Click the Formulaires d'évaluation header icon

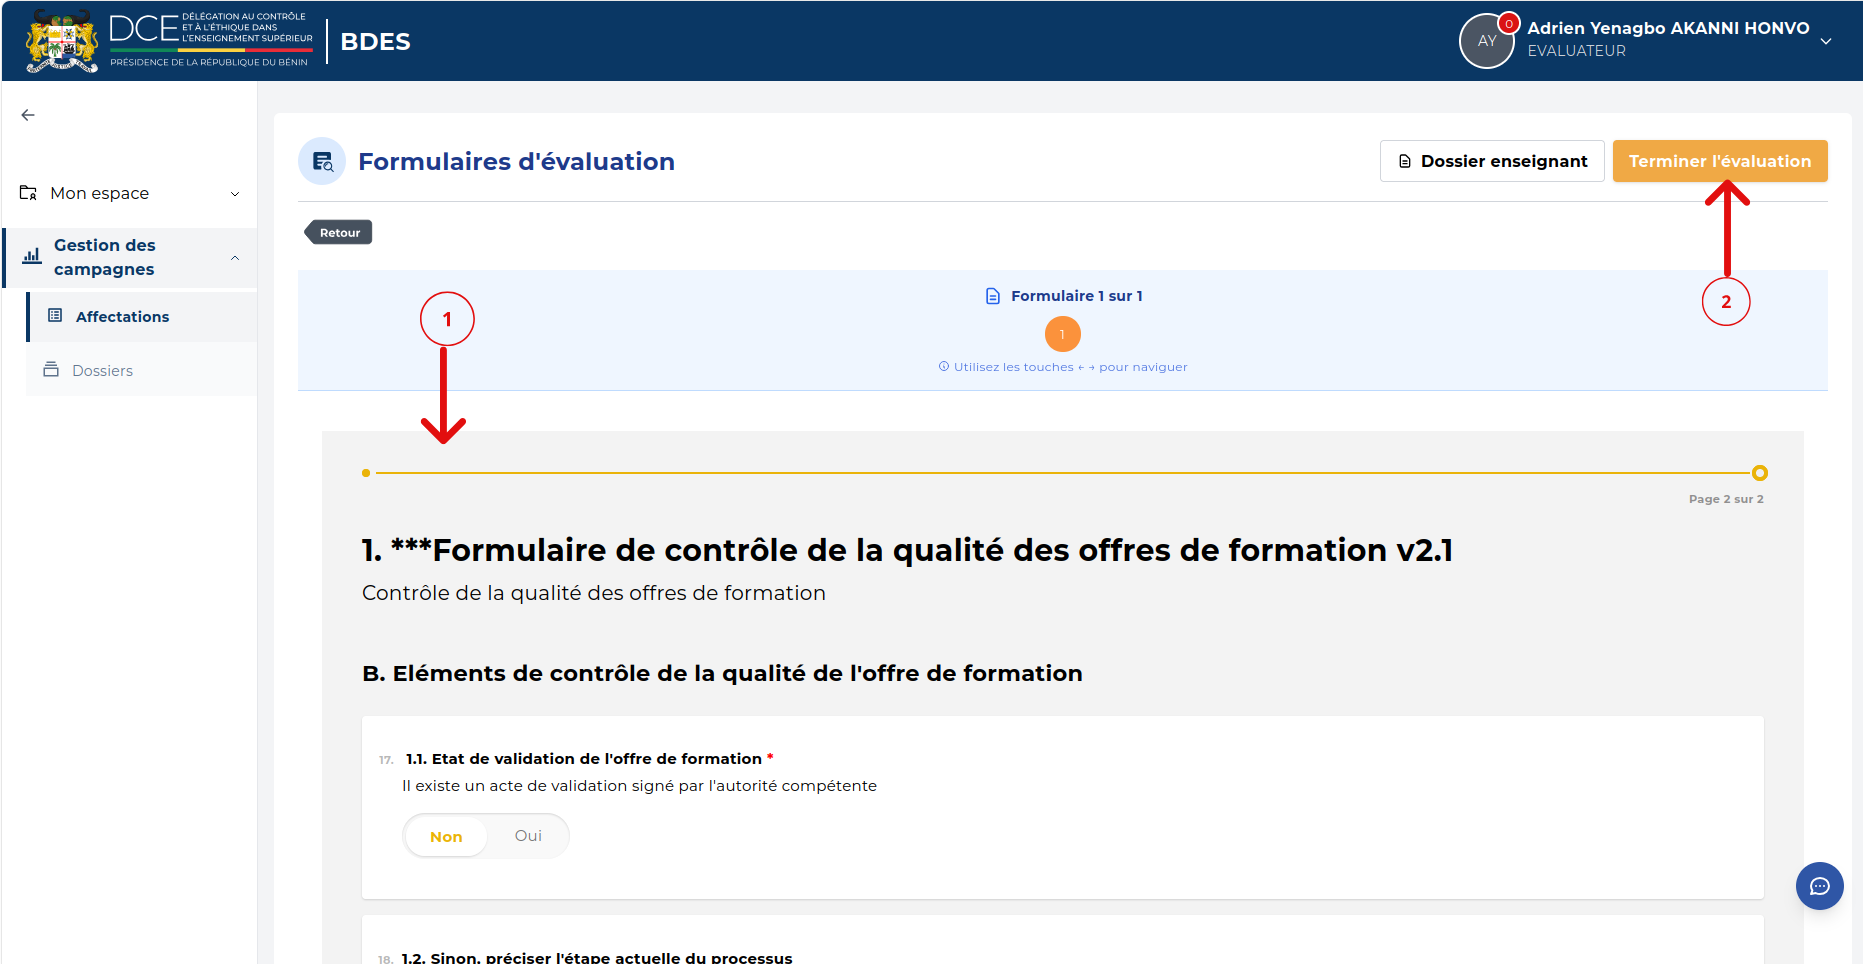click(x=322, y=161)
